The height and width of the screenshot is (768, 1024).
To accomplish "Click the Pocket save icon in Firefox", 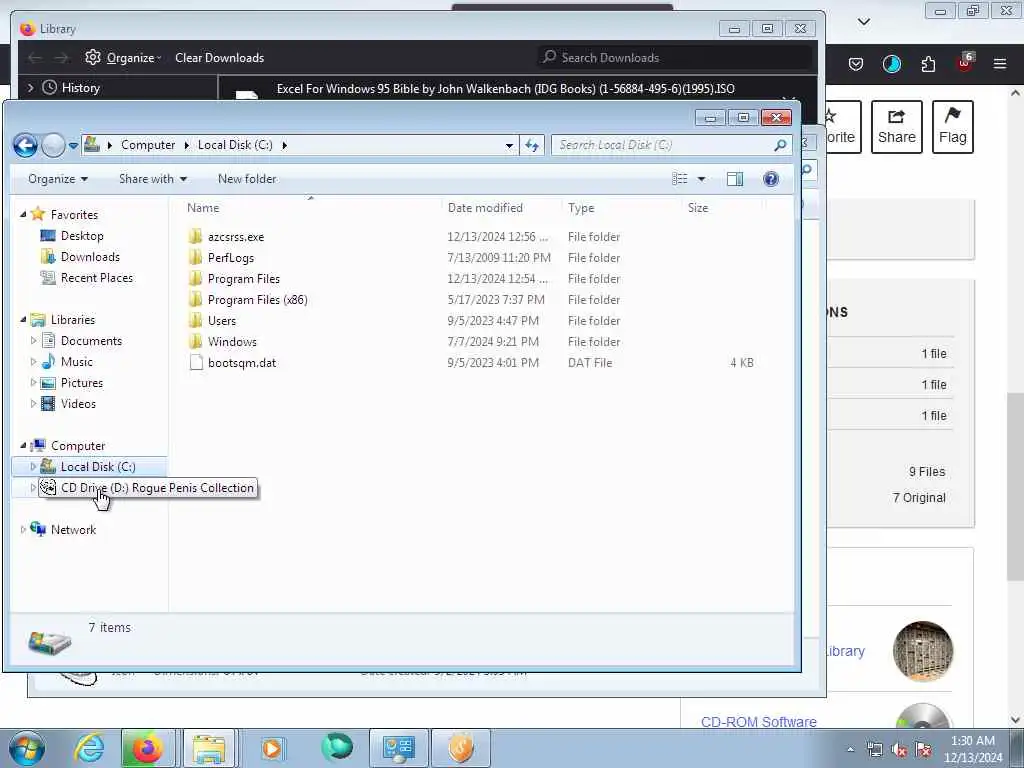I will pyautogui.click(x=856, y=63).
